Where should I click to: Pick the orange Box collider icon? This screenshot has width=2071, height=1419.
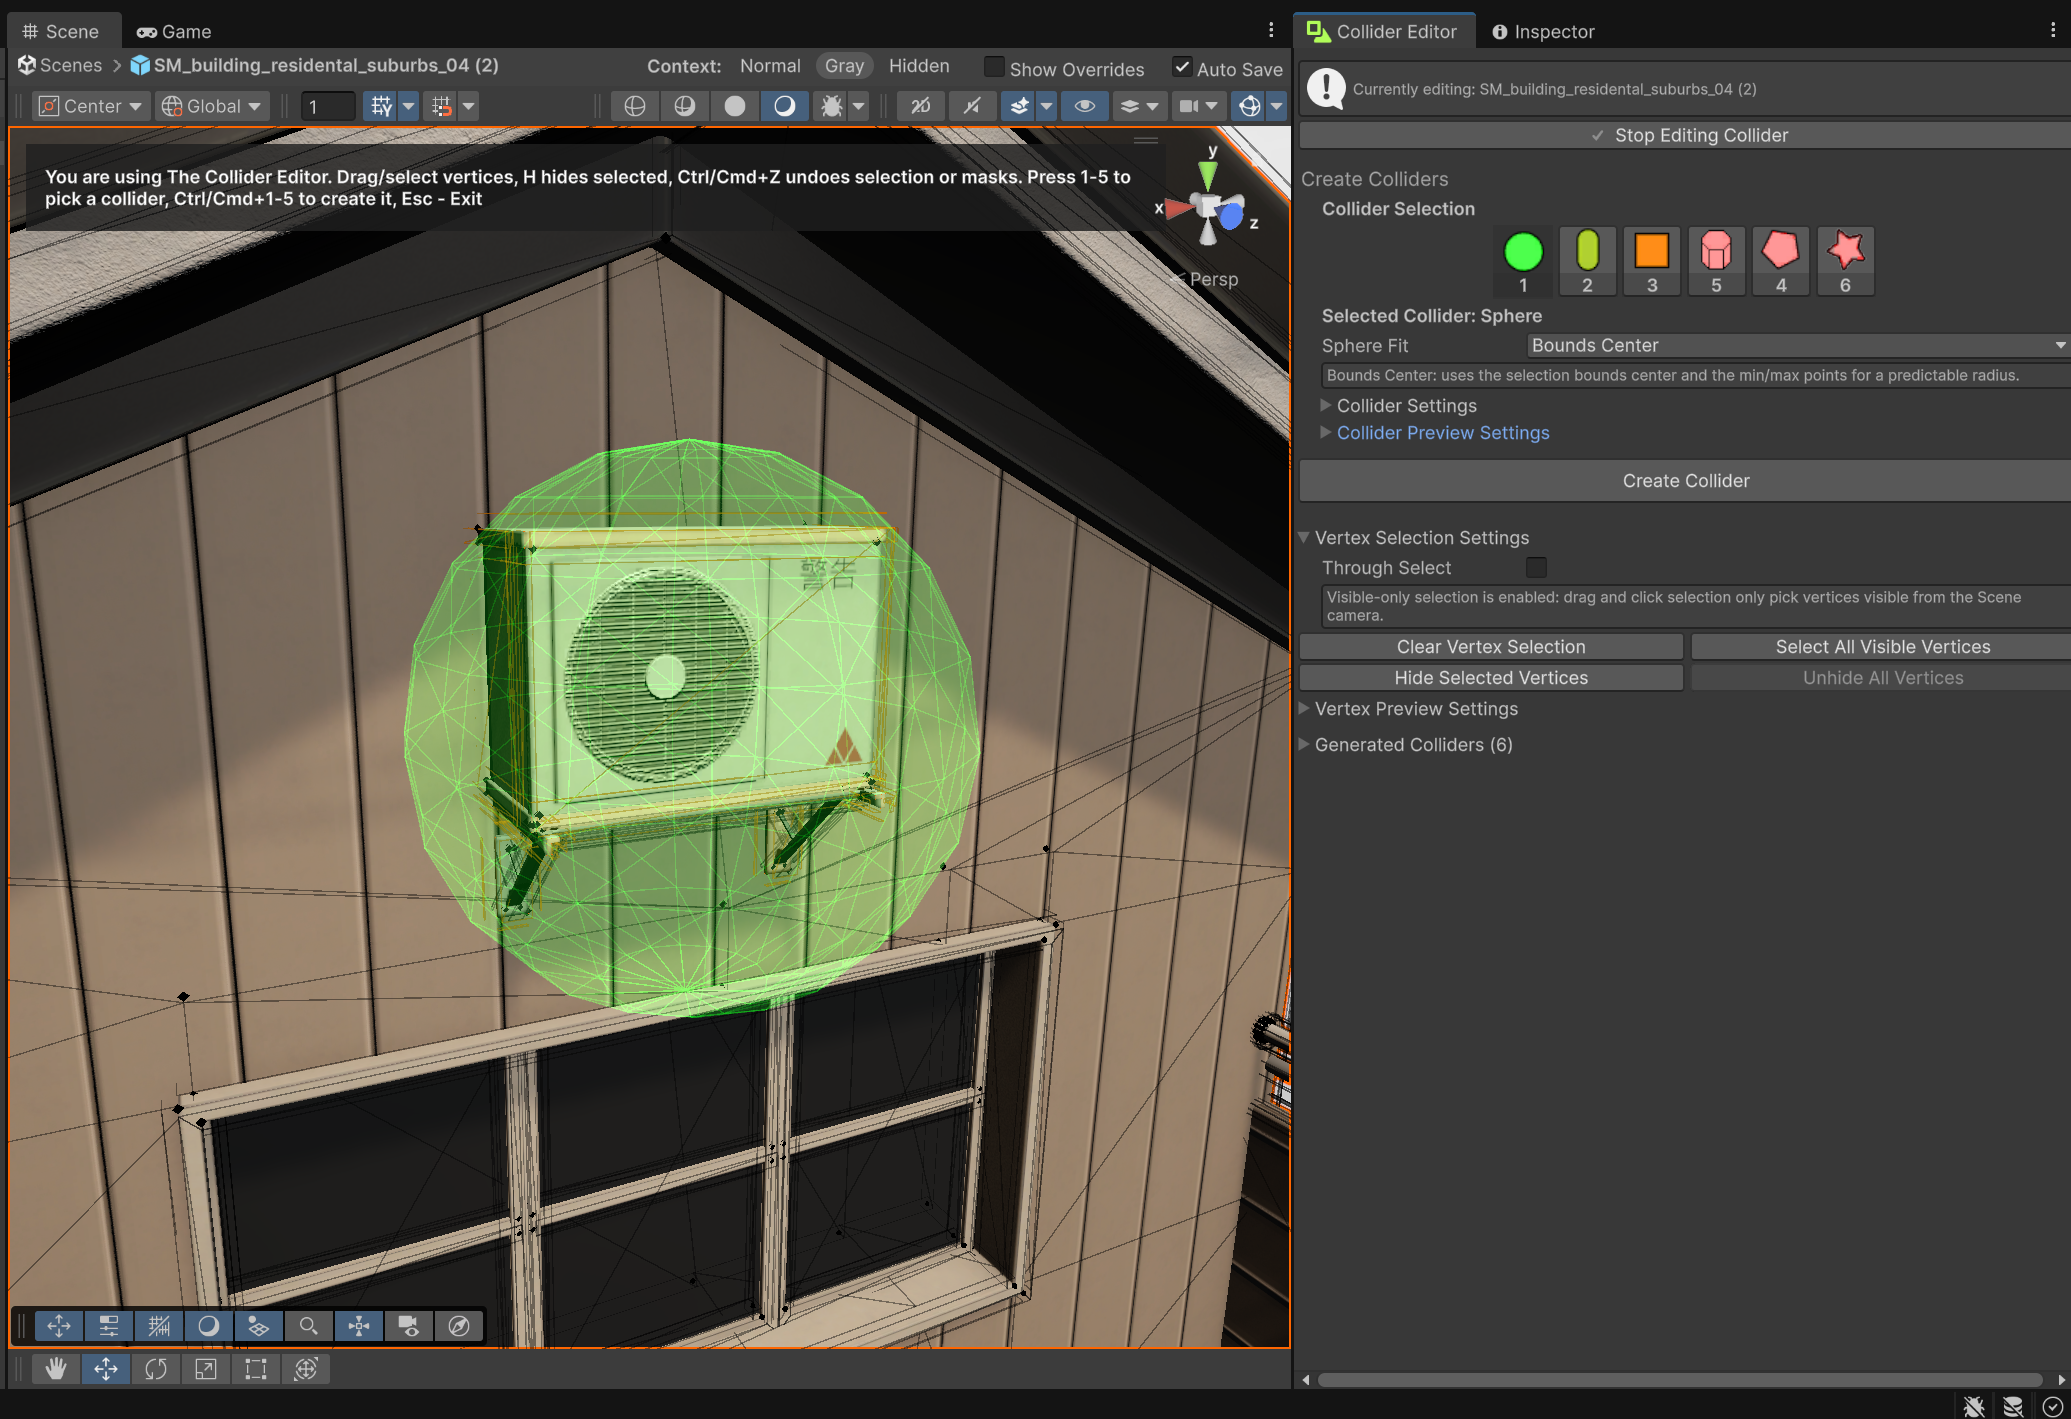pyautogui.click(x=1652, y=252)
